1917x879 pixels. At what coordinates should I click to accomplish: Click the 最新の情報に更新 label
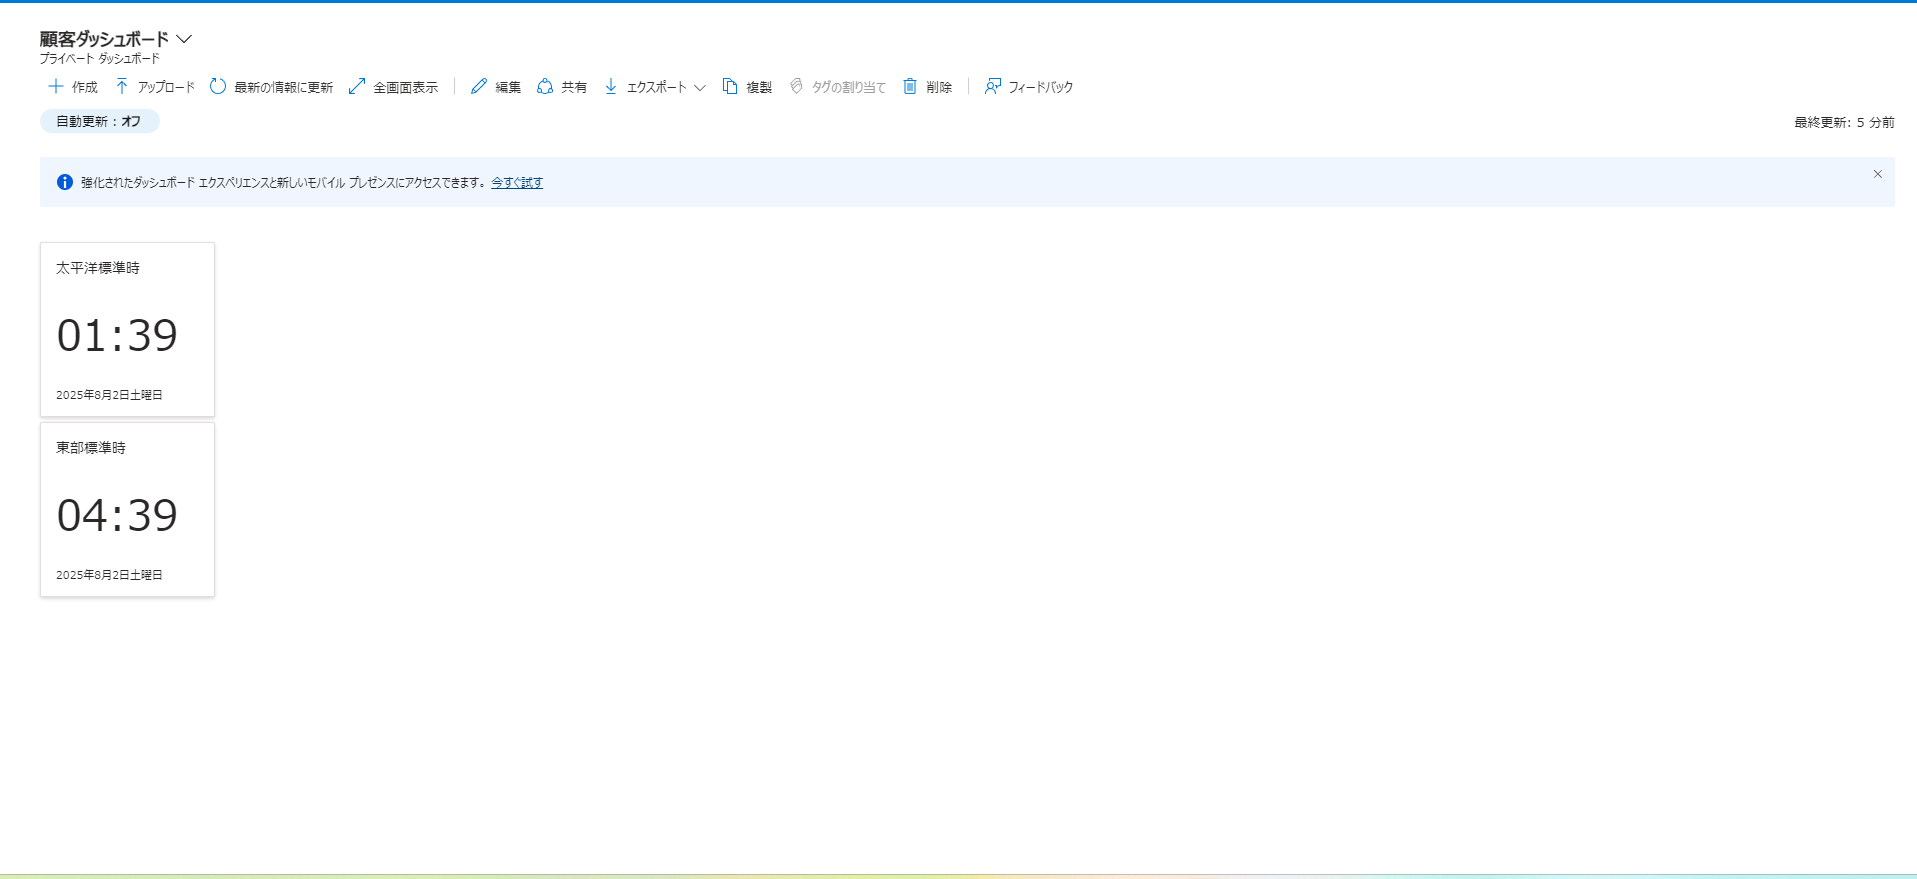283,88
